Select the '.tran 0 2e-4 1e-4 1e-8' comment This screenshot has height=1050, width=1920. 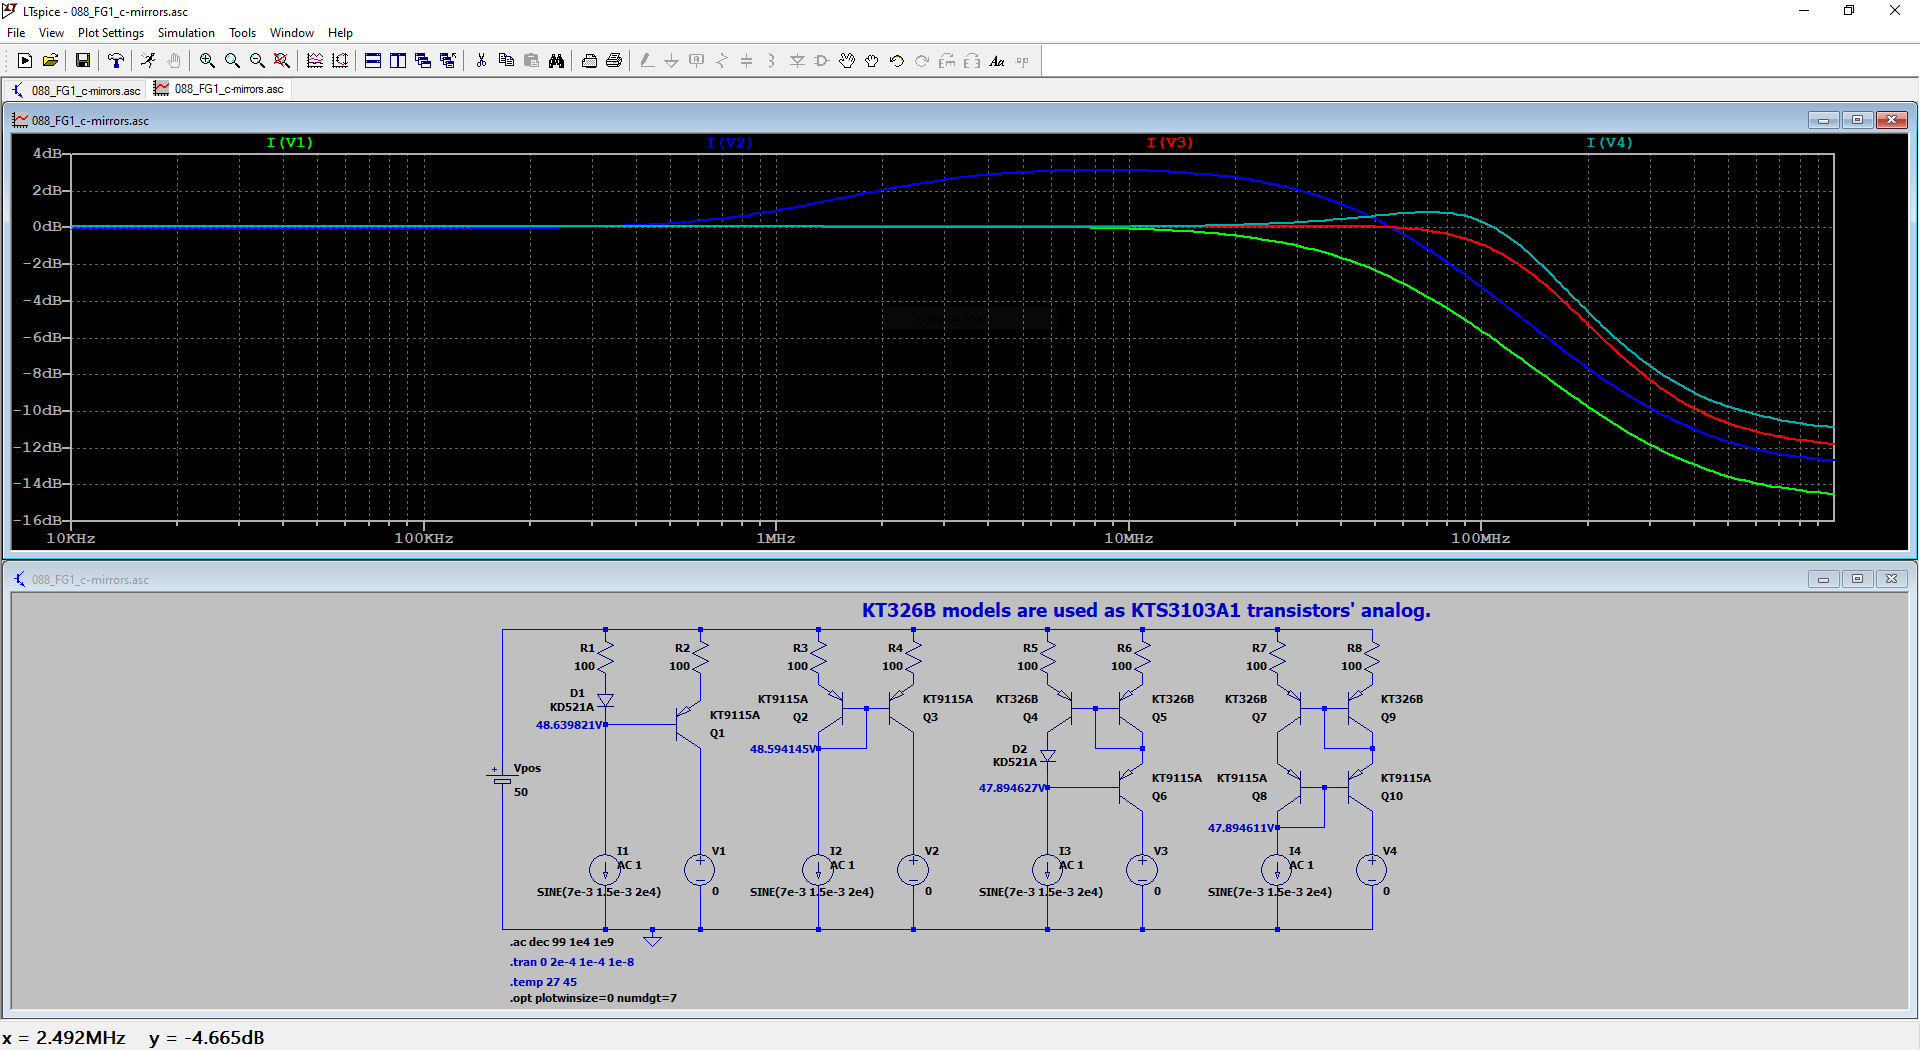571,962
